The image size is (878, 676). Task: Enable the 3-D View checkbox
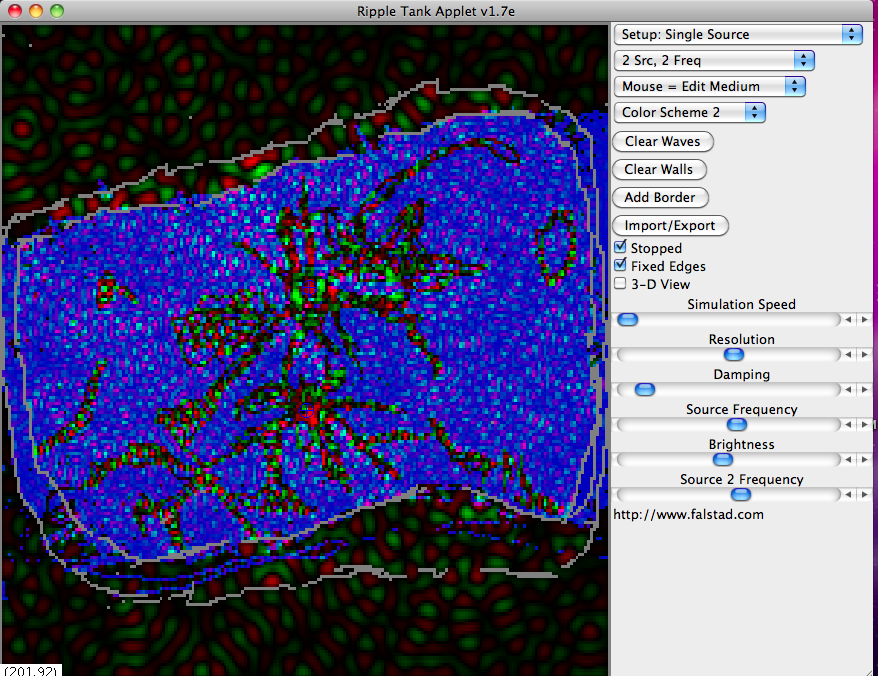pyautogui.click(x=620, y=283)
